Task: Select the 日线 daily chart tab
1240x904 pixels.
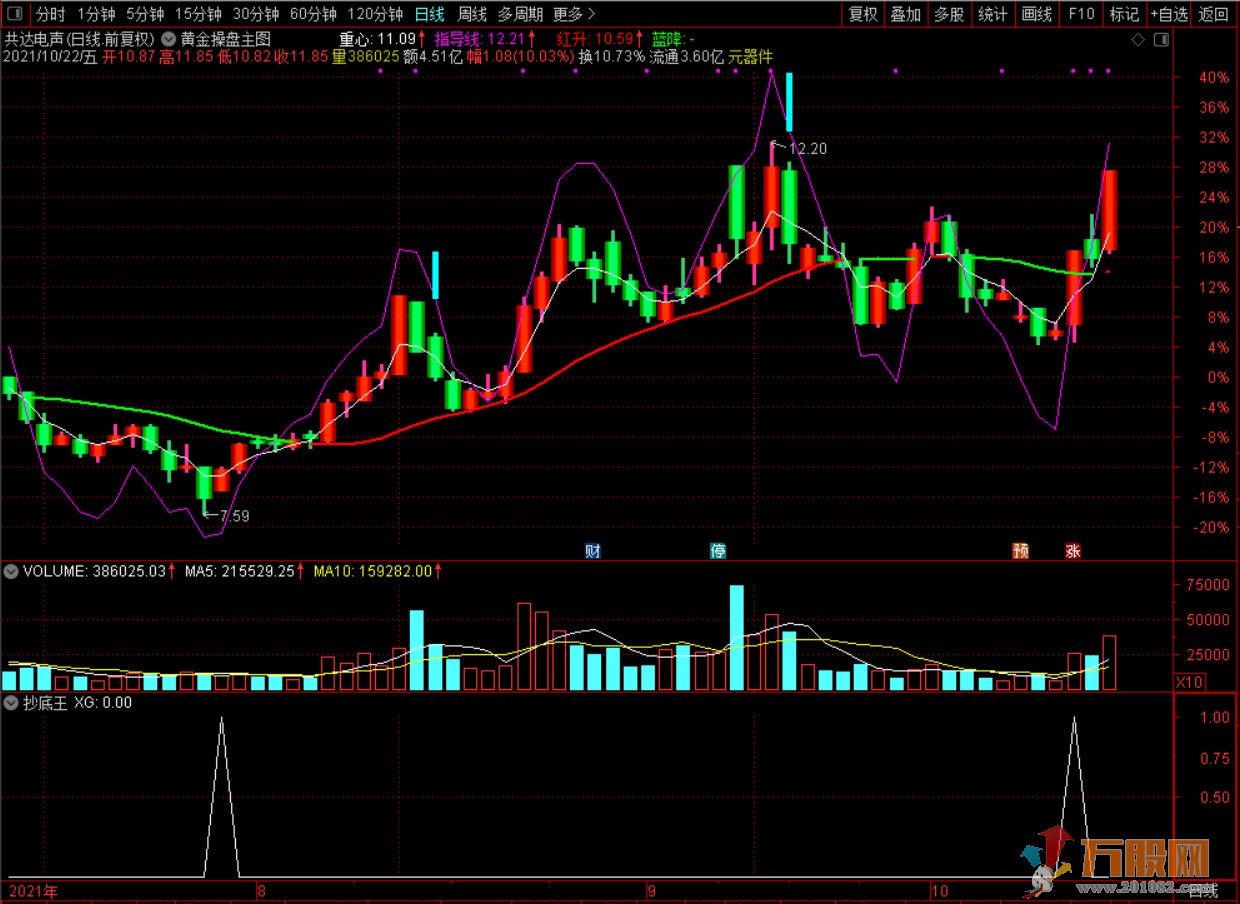Action: coord(430,14)
